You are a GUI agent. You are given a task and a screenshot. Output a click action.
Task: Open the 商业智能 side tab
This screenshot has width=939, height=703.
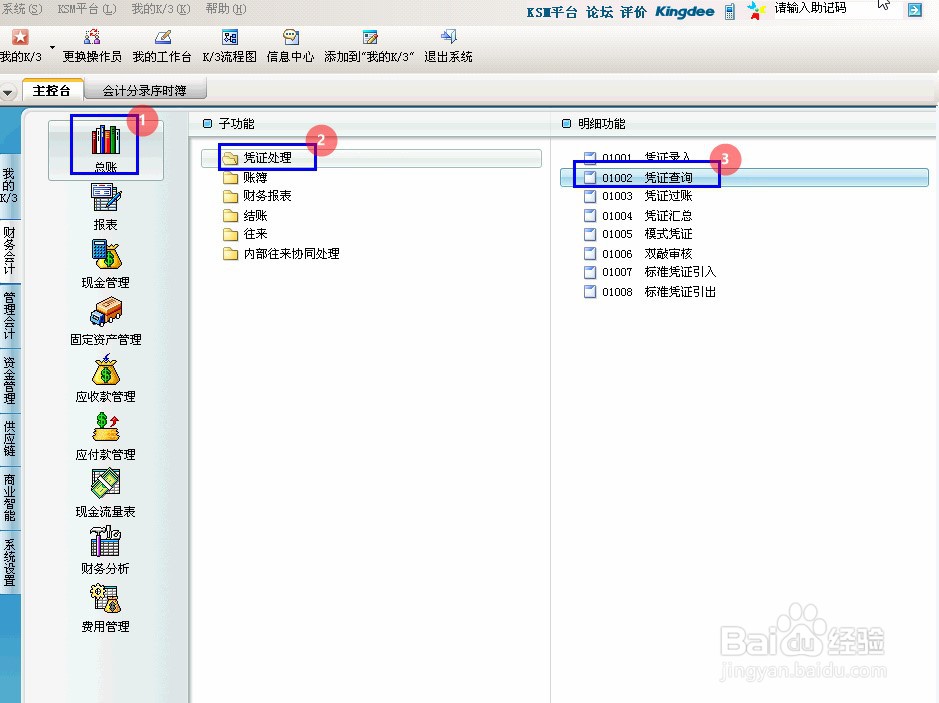pos(10,498)
